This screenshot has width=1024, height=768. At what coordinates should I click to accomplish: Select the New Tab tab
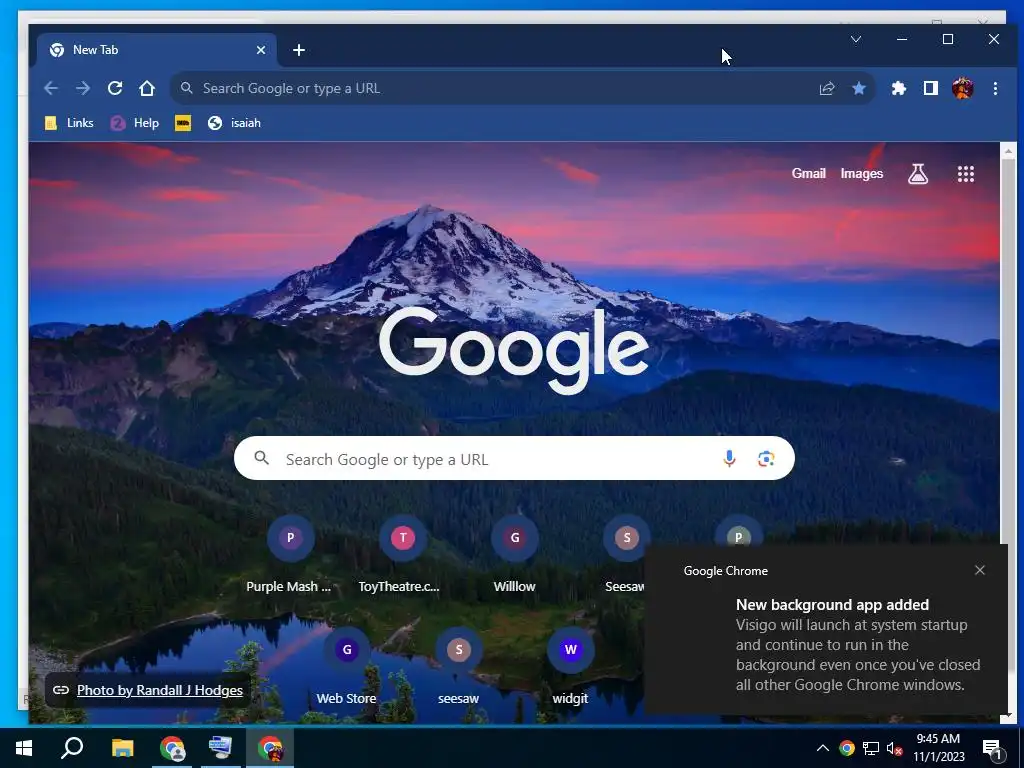(x=157, y=50)
